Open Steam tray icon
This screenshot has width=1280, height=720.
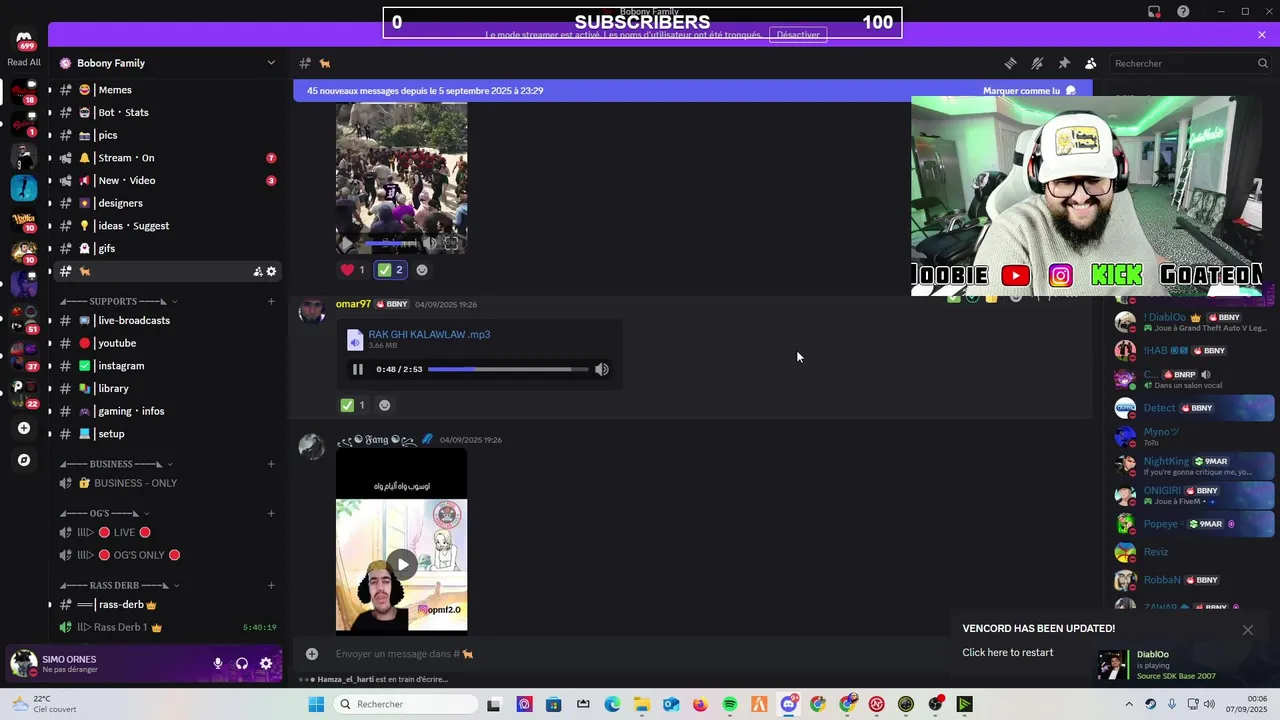click(x=1151, y=704)
